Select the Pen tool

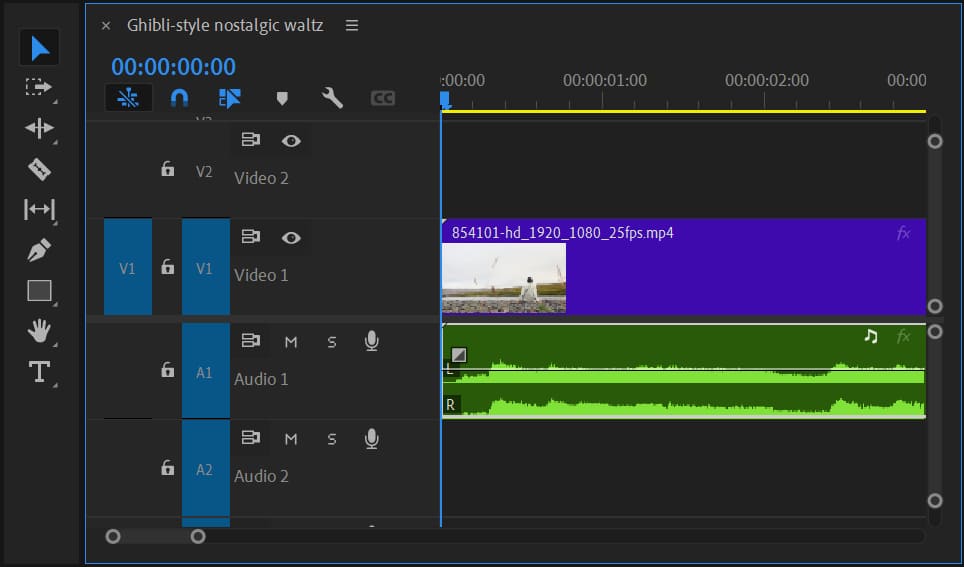[x=39, y=250]
